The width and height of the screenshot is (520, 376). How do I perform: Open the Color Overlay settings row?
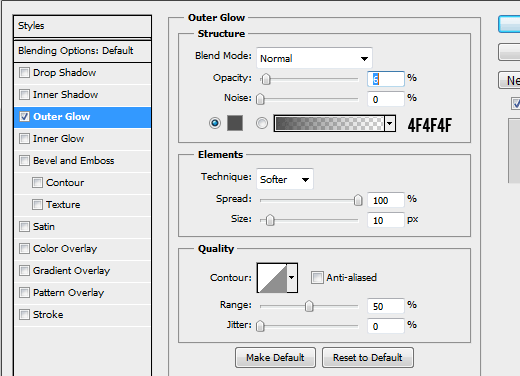82,249
